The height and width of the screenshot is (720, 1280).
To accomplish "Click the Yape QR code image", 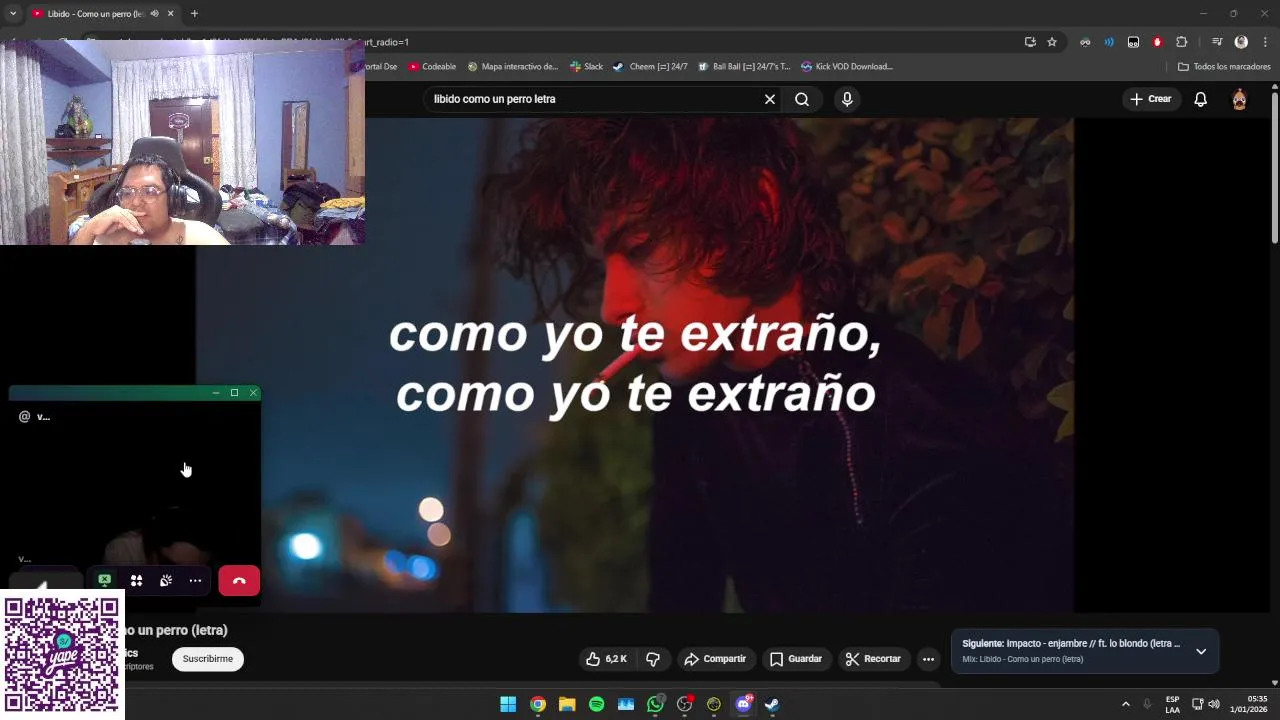I will (62, 654).
